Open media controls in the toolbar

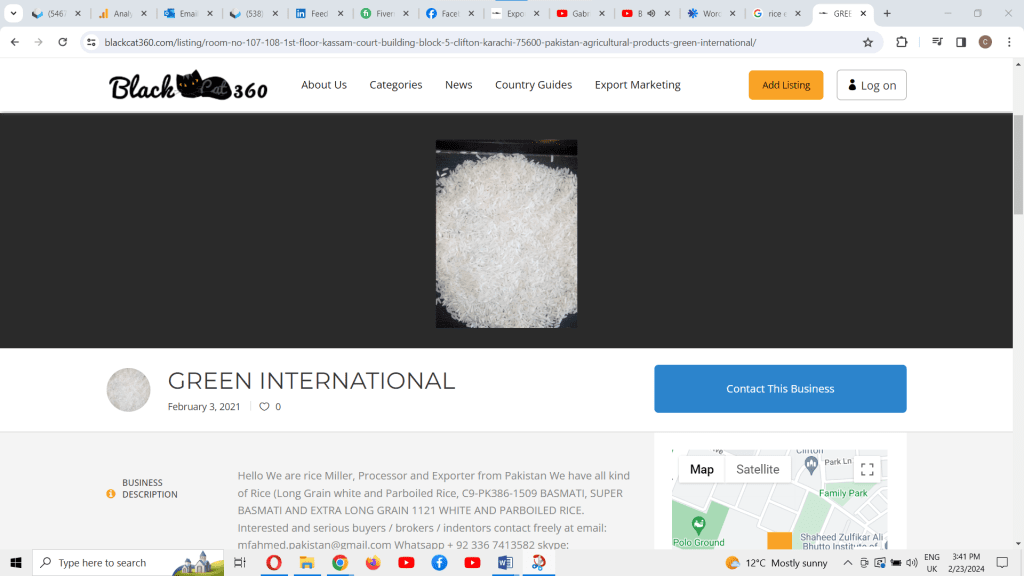pyautogui.click(x=937, y=42)
